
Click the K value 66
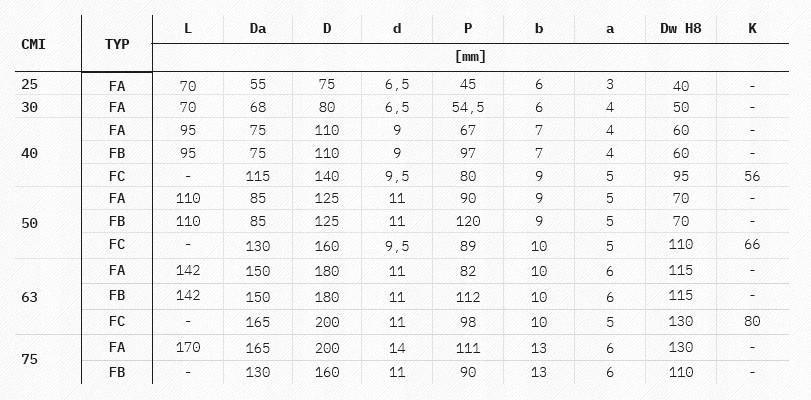click(752, 244)
